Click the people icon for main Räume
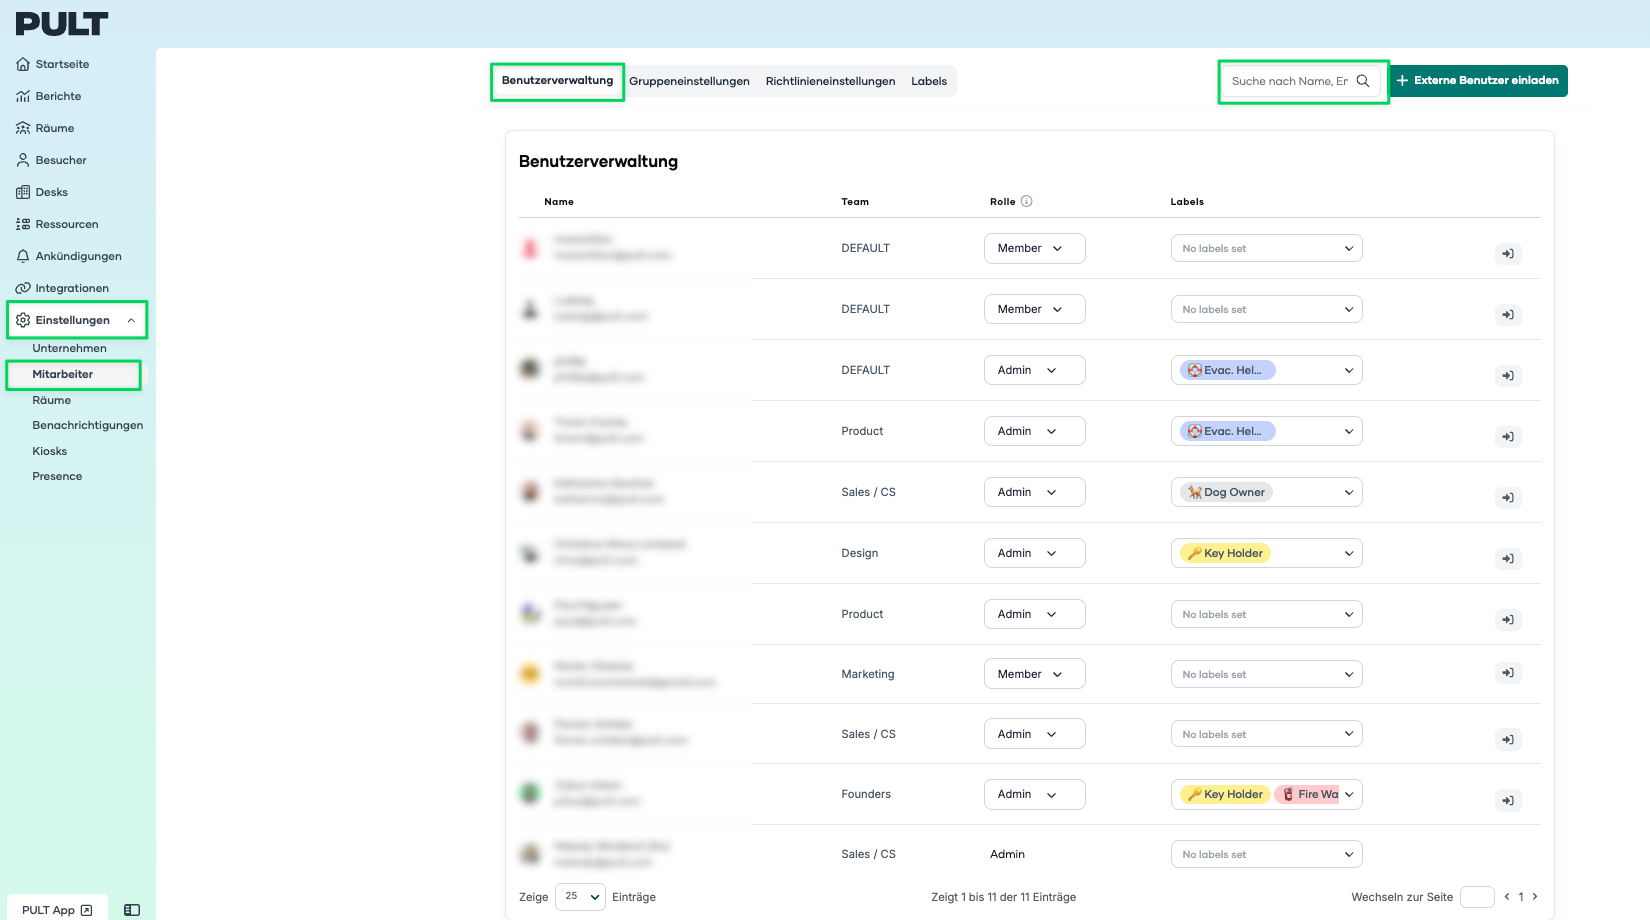The image size is (1650, 920). click(23, 128)
